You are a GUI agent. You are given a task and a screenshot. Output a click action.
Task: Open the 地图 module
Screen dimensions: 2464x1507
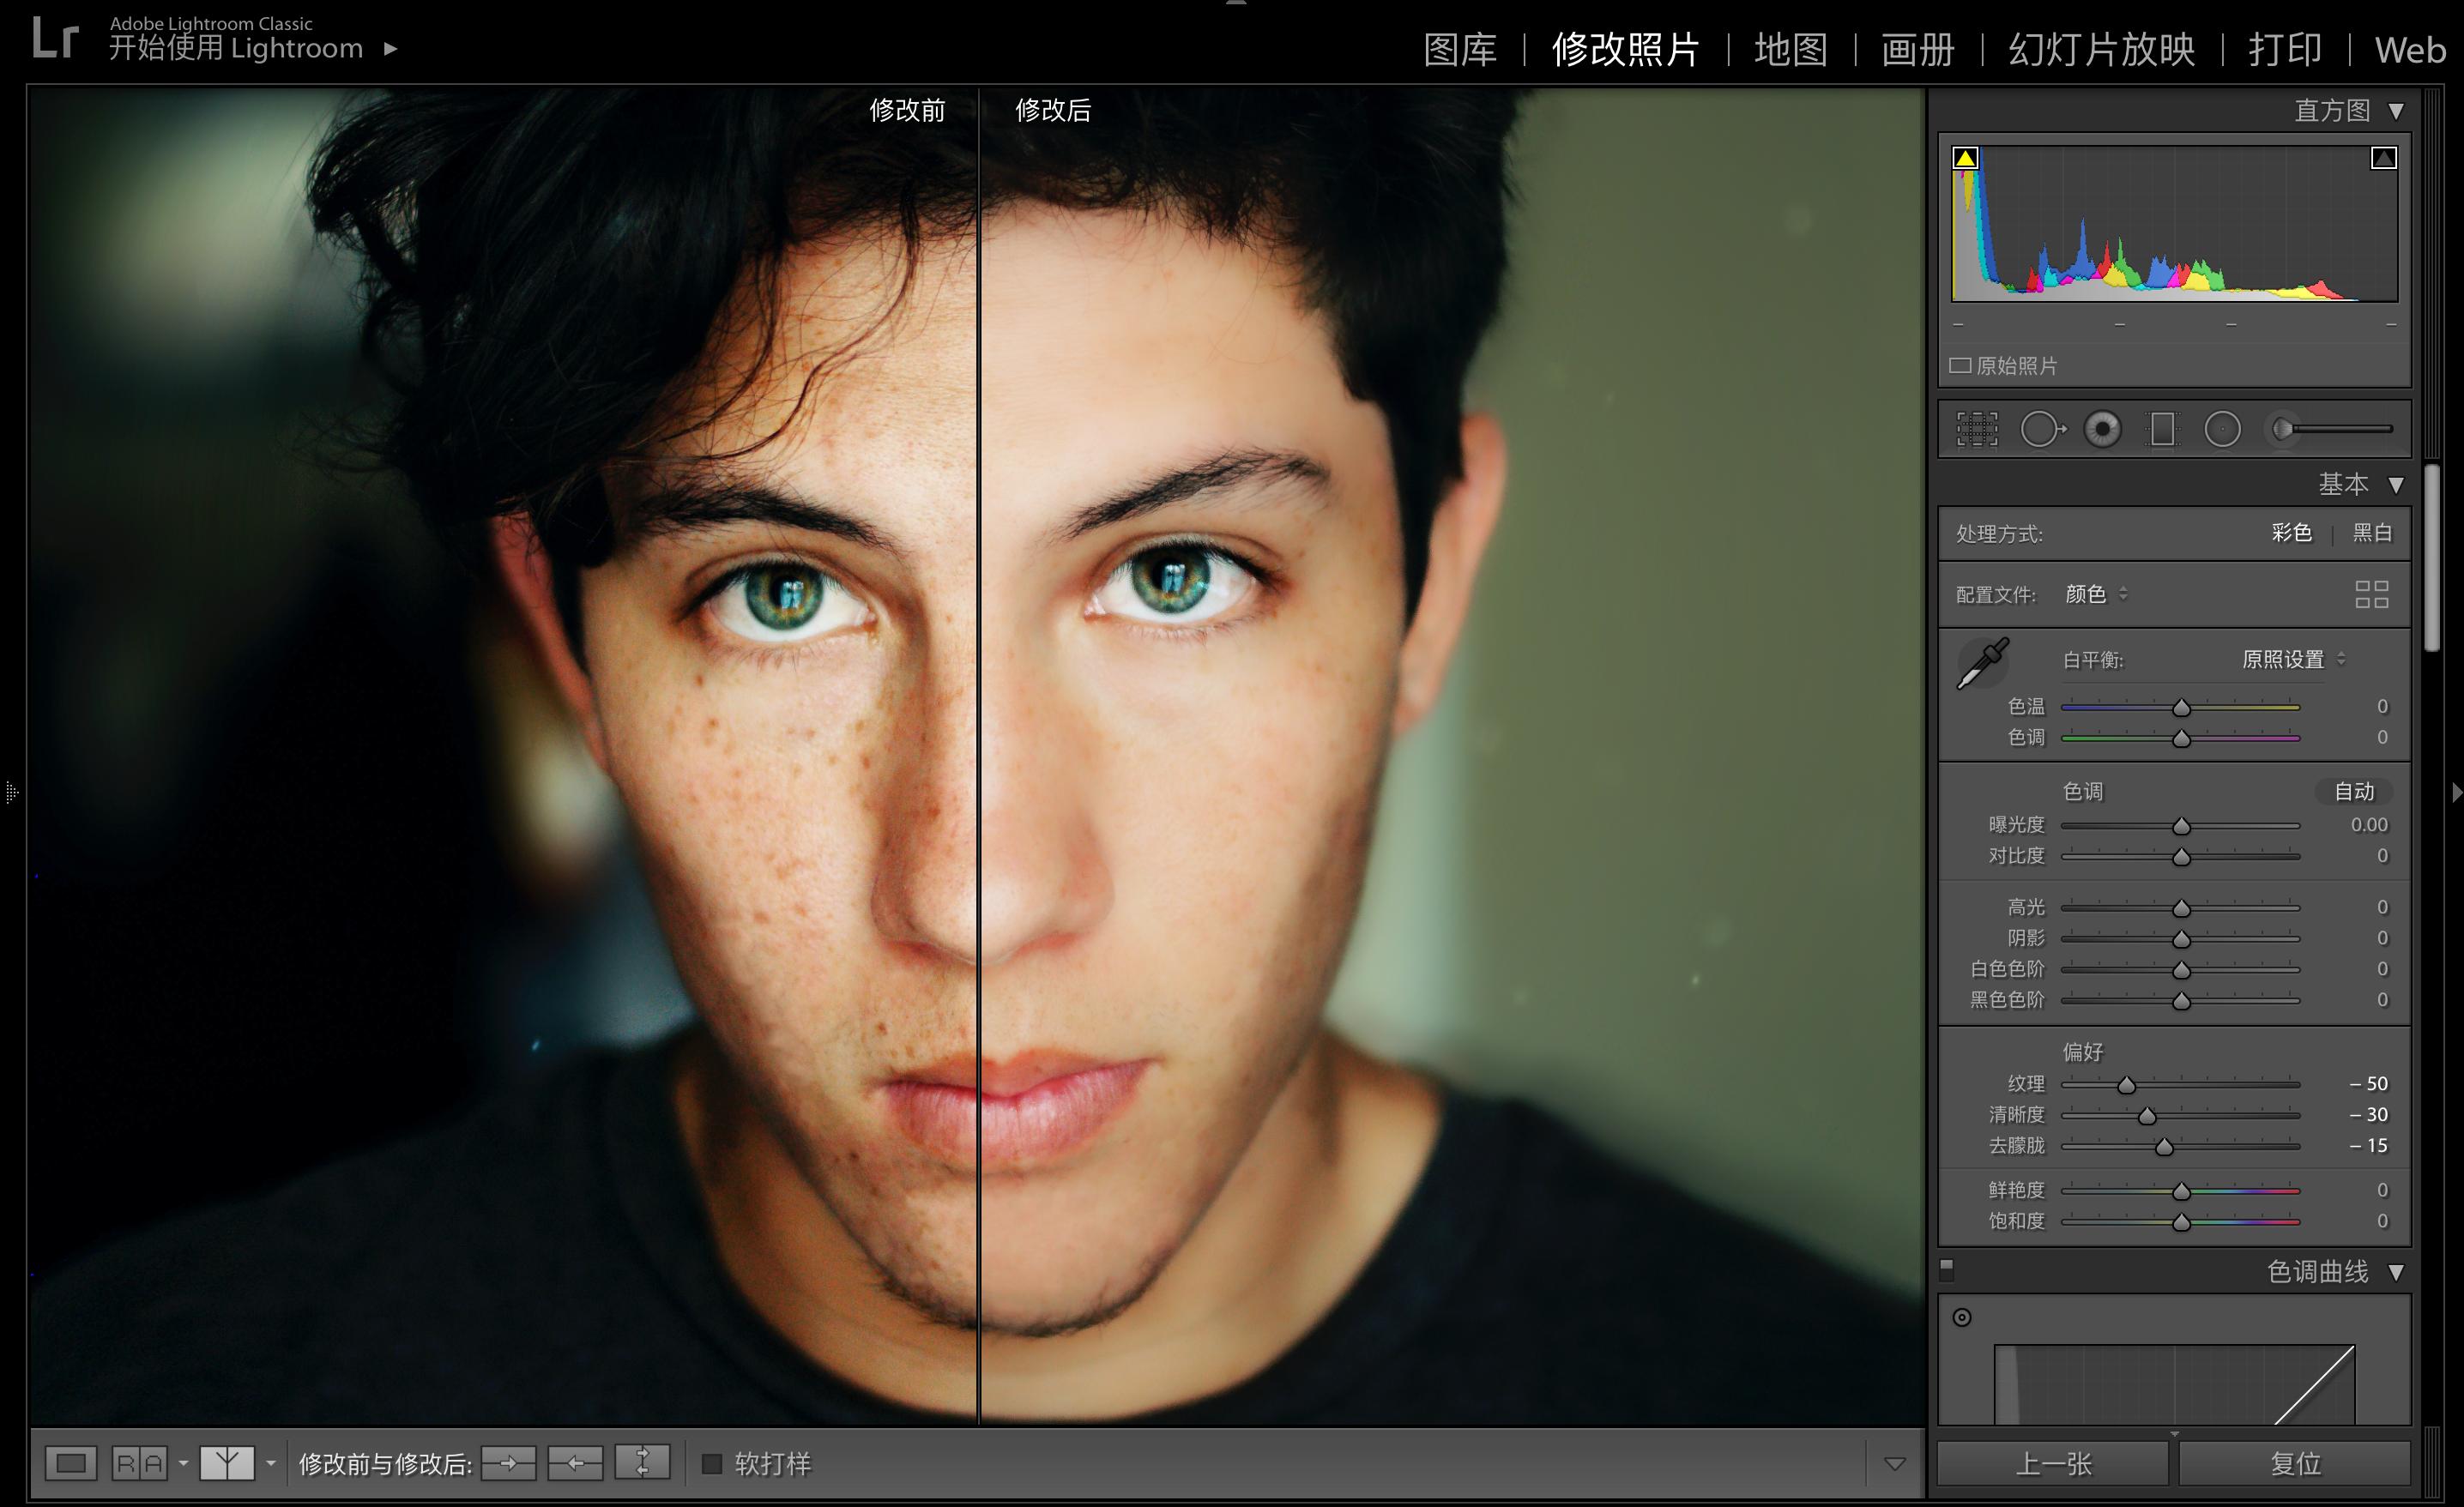[x=1790, y=49]
